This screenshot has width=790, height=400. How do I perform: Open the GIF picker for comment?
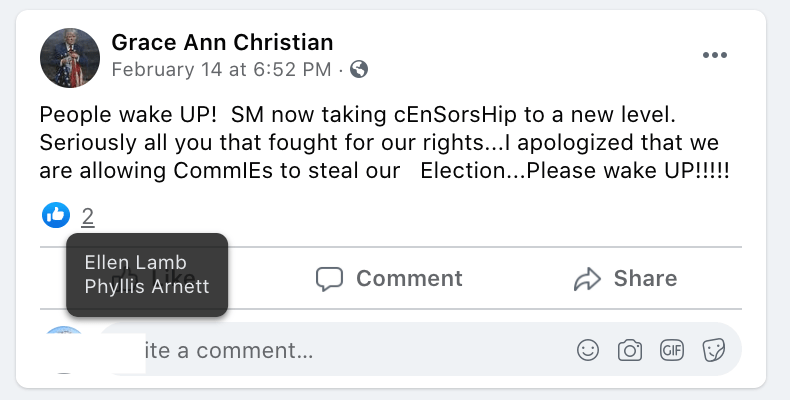pyautogui.click(x=671, y=350)
